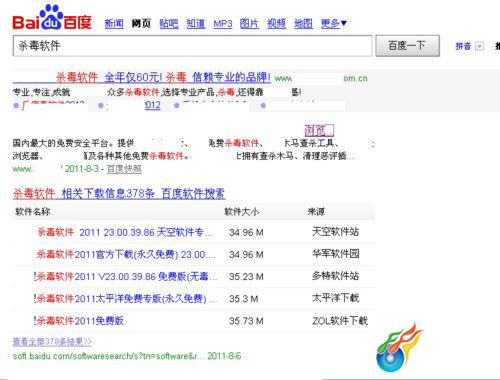The height and width of the screenshot is (380, 500).
Task: Click the Baidu paw logo
Action: coord(52,17)
